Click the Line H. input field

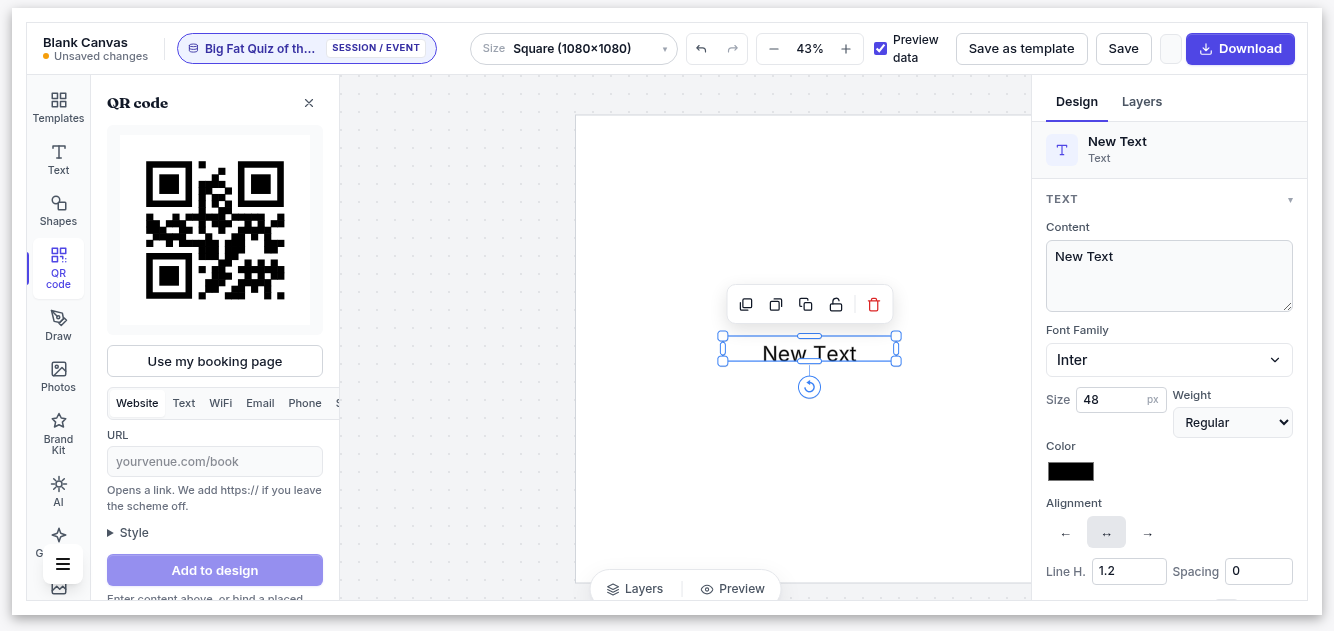pos(1129,571)
